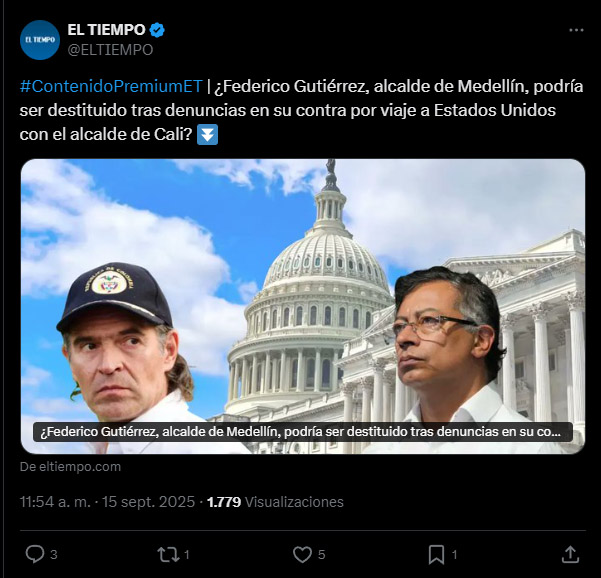Click the article headline caption overlay
Screen dimensions: 601x578
303,432
